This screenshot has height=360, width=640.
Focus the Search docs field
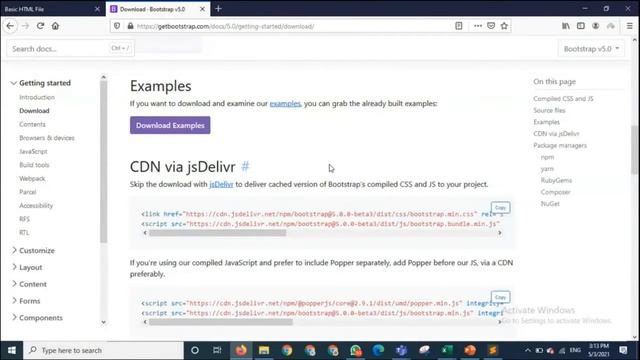click(70, 49)
